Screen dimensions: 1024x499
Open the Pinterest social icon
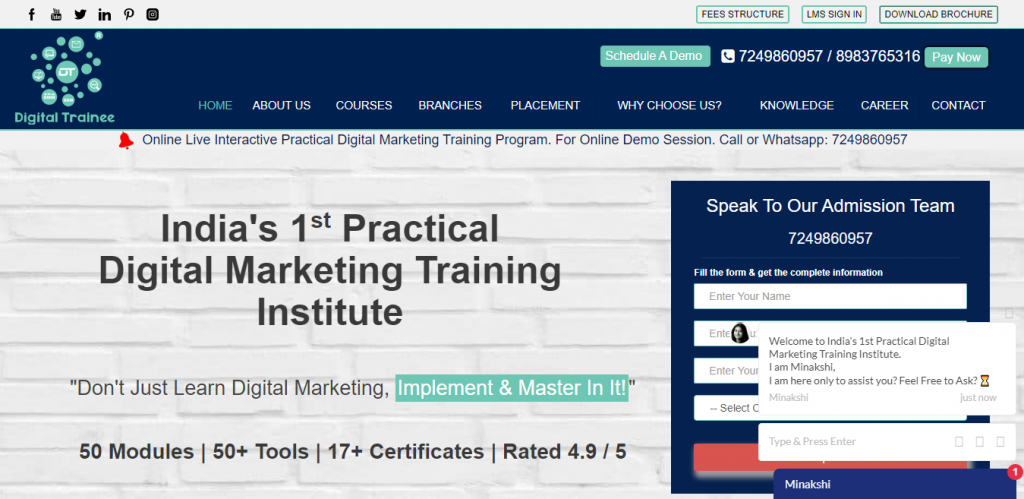click(x=129, y=14)
